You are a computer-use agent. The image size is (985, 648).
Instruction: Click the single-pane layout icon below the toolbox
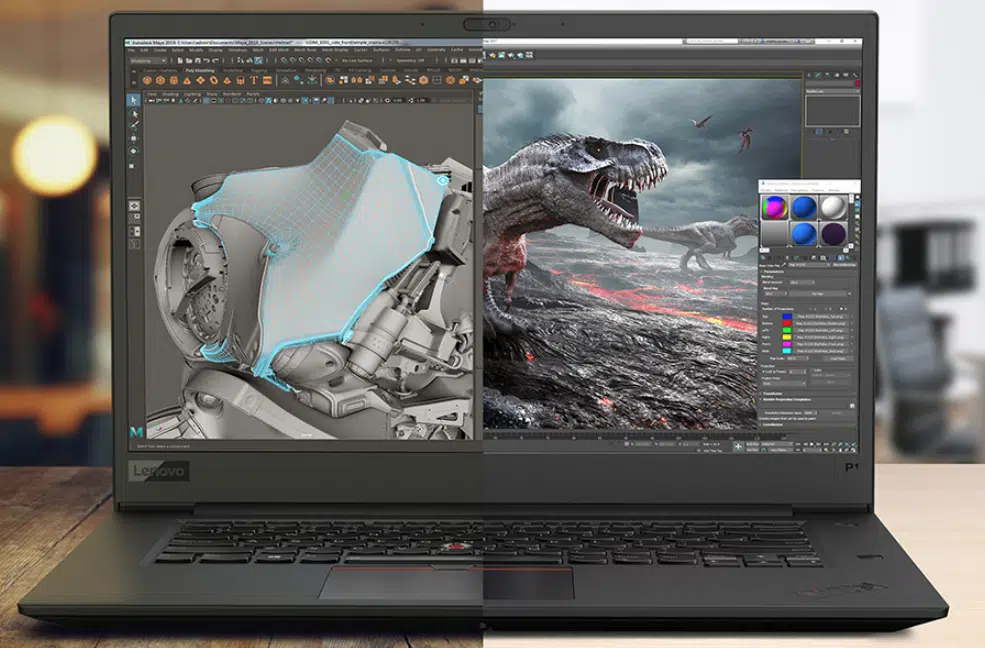pos(132,206)
